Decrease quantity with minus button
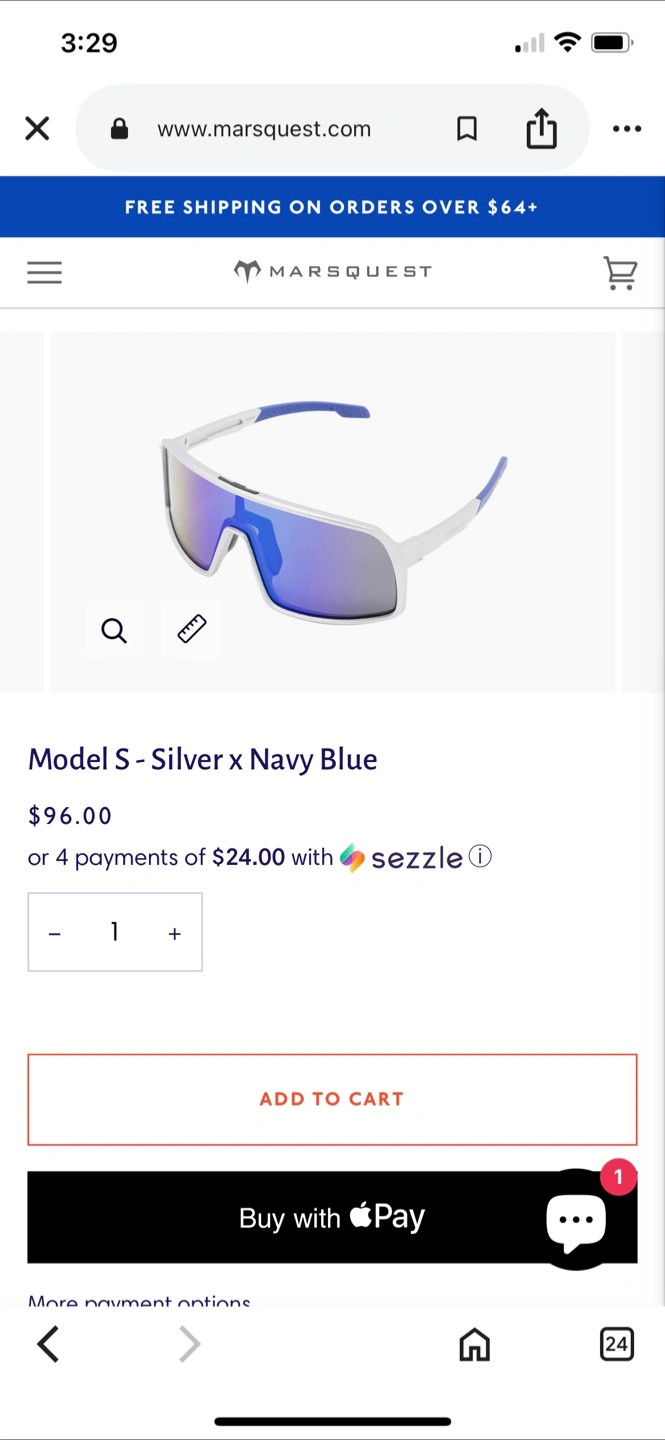The width and height of the screenshot is (665, 1440). [55, 933]
